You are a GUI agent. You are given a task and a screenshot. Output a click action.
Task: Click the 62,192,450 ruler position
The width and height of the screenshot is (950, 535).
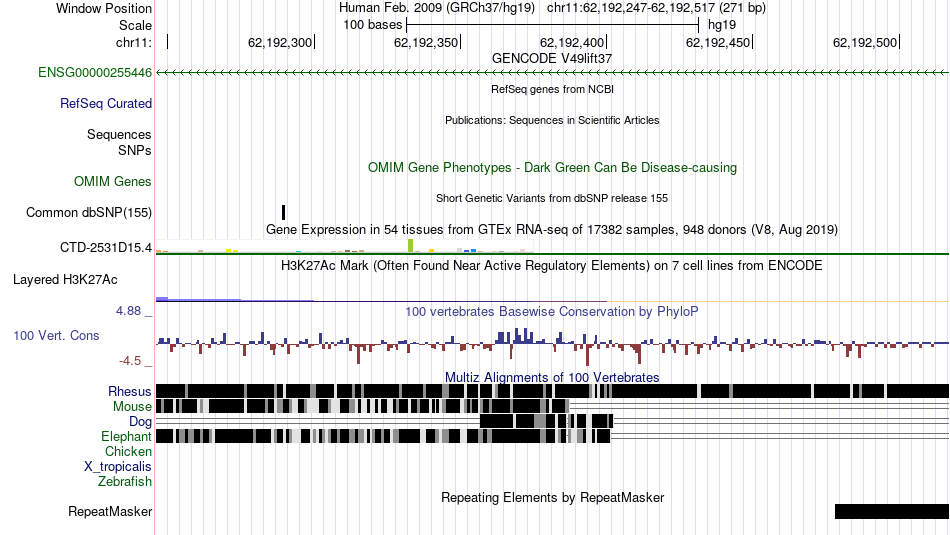tap(718, 42)
